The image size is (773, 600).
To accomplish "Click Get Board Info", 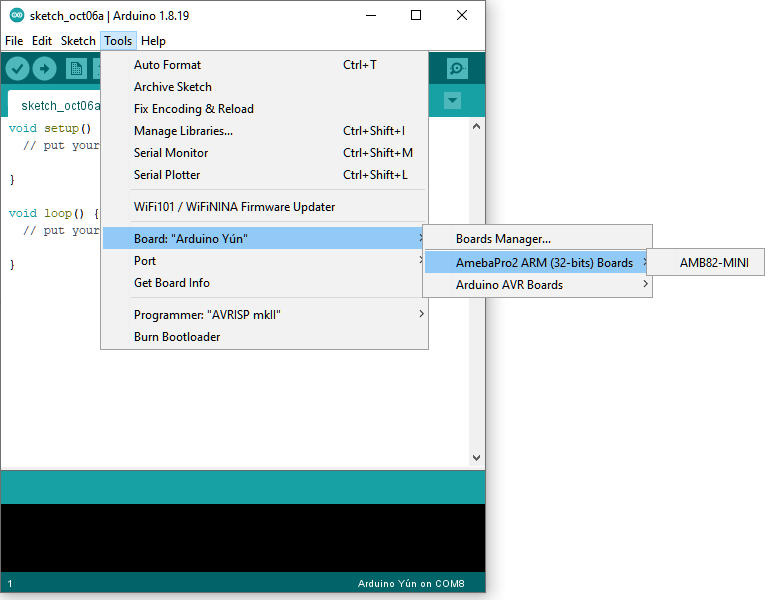I will coord(171,283).
